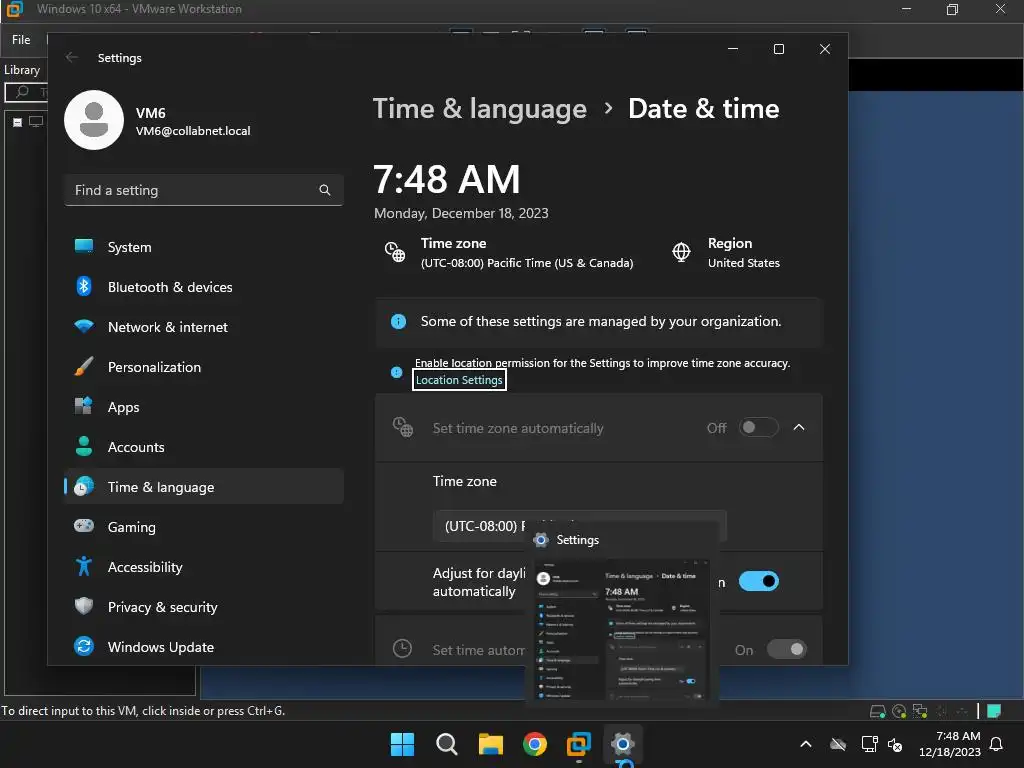Viewport: 1024px width, 768px height.
Task: Click the managed by your organization notice
Action: pyautogui.click(x=599, y=322)
